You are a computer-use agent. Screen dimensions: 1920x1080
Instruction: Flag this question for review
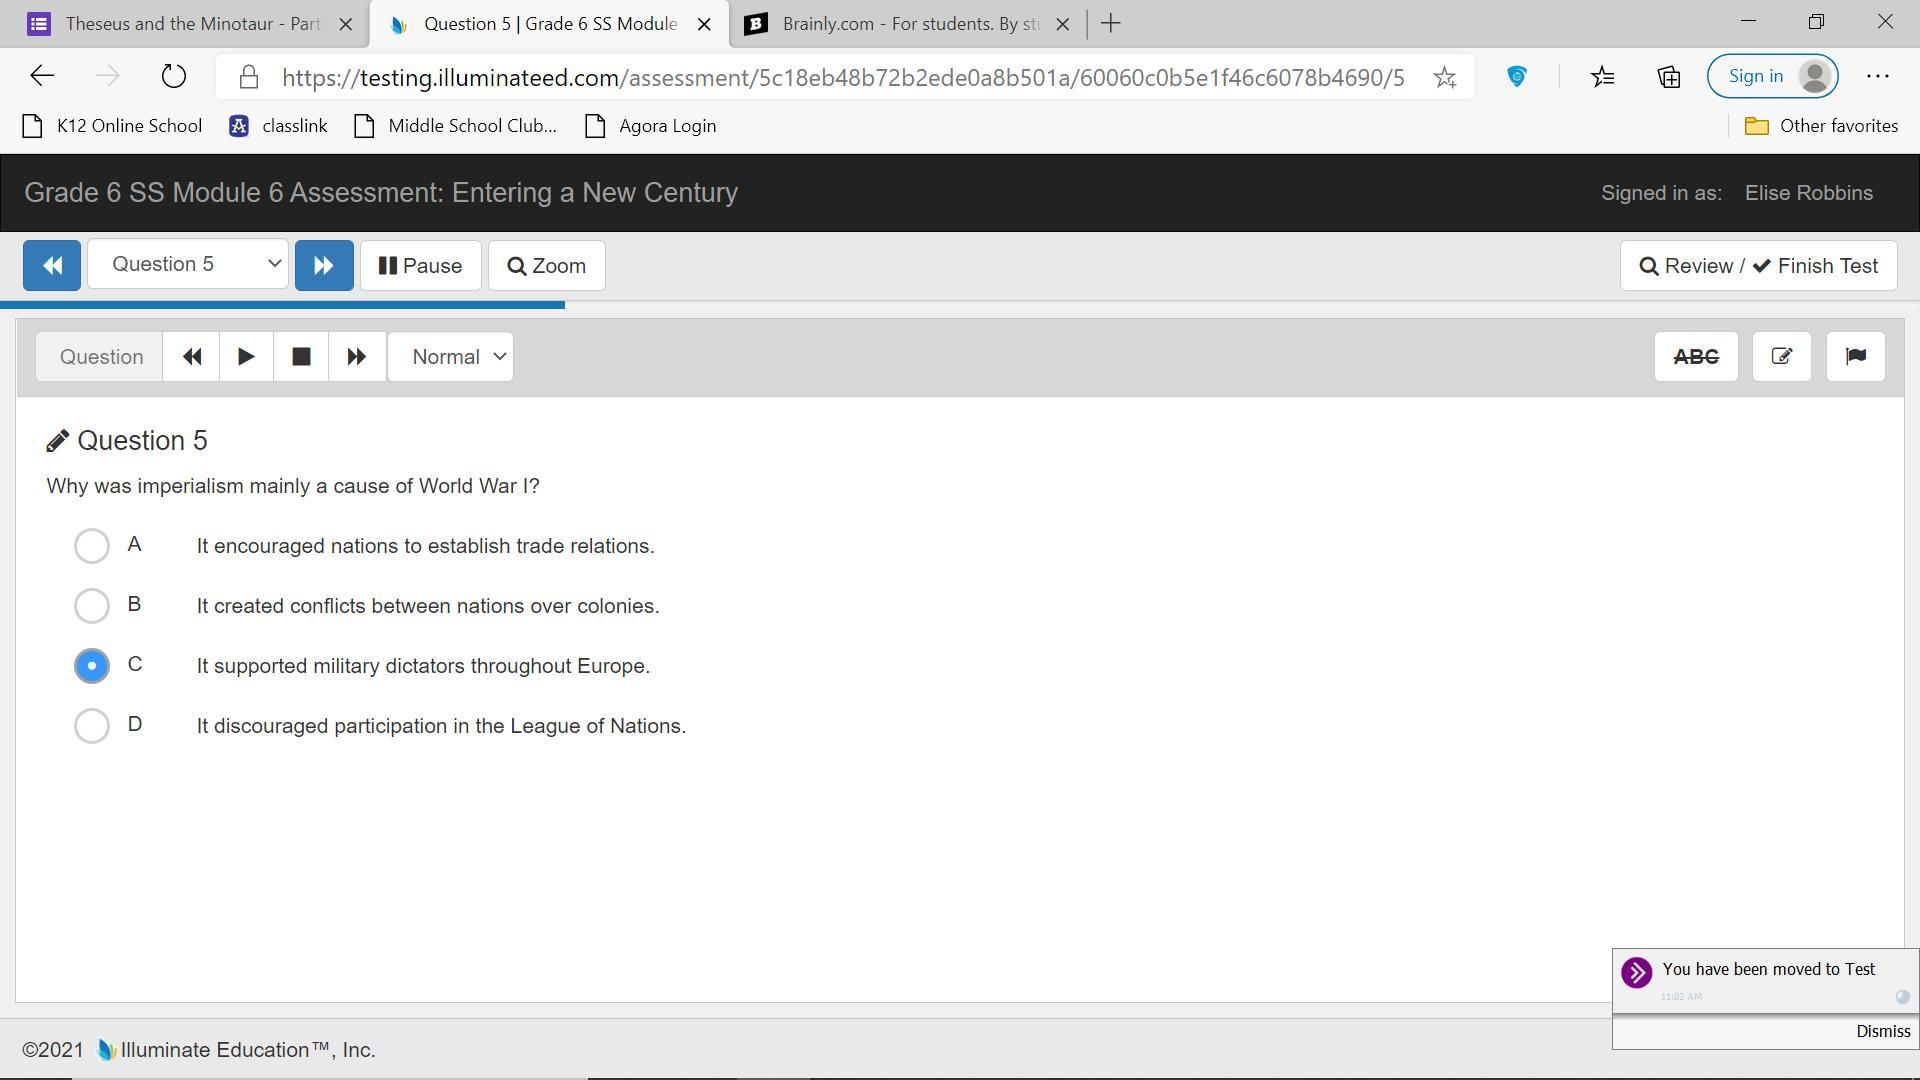click(x=1855, y=357)
